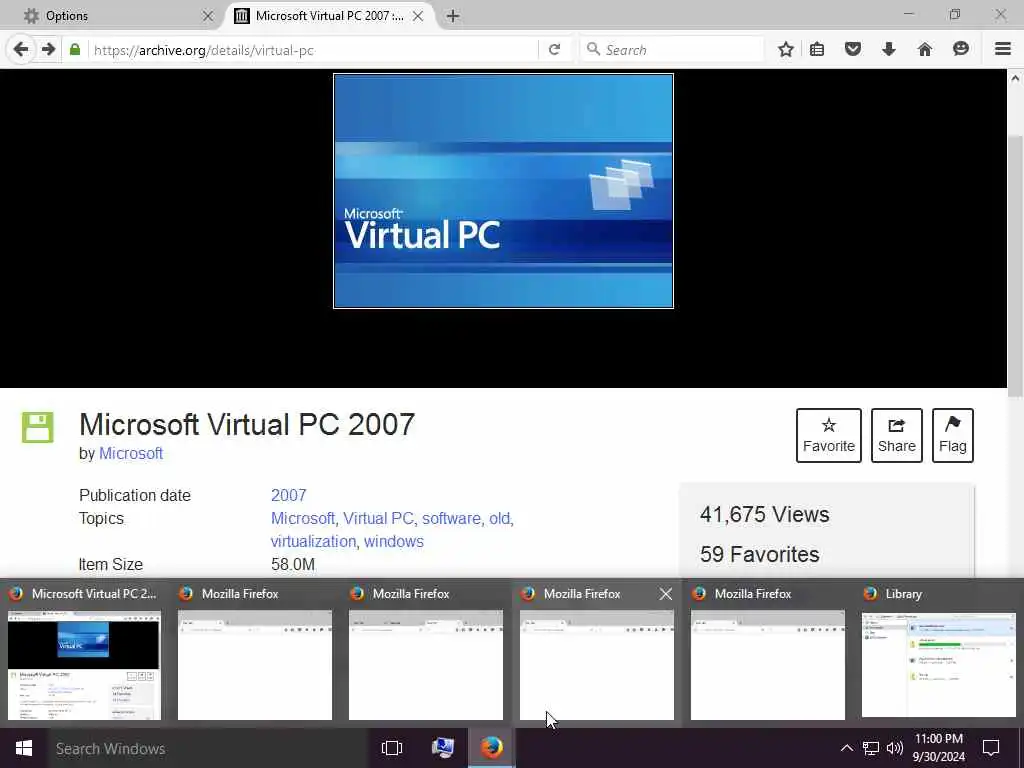Click the 58.0M item size value
The width and height of the screenshot is (1024, 768).
(x=293, y=564)
